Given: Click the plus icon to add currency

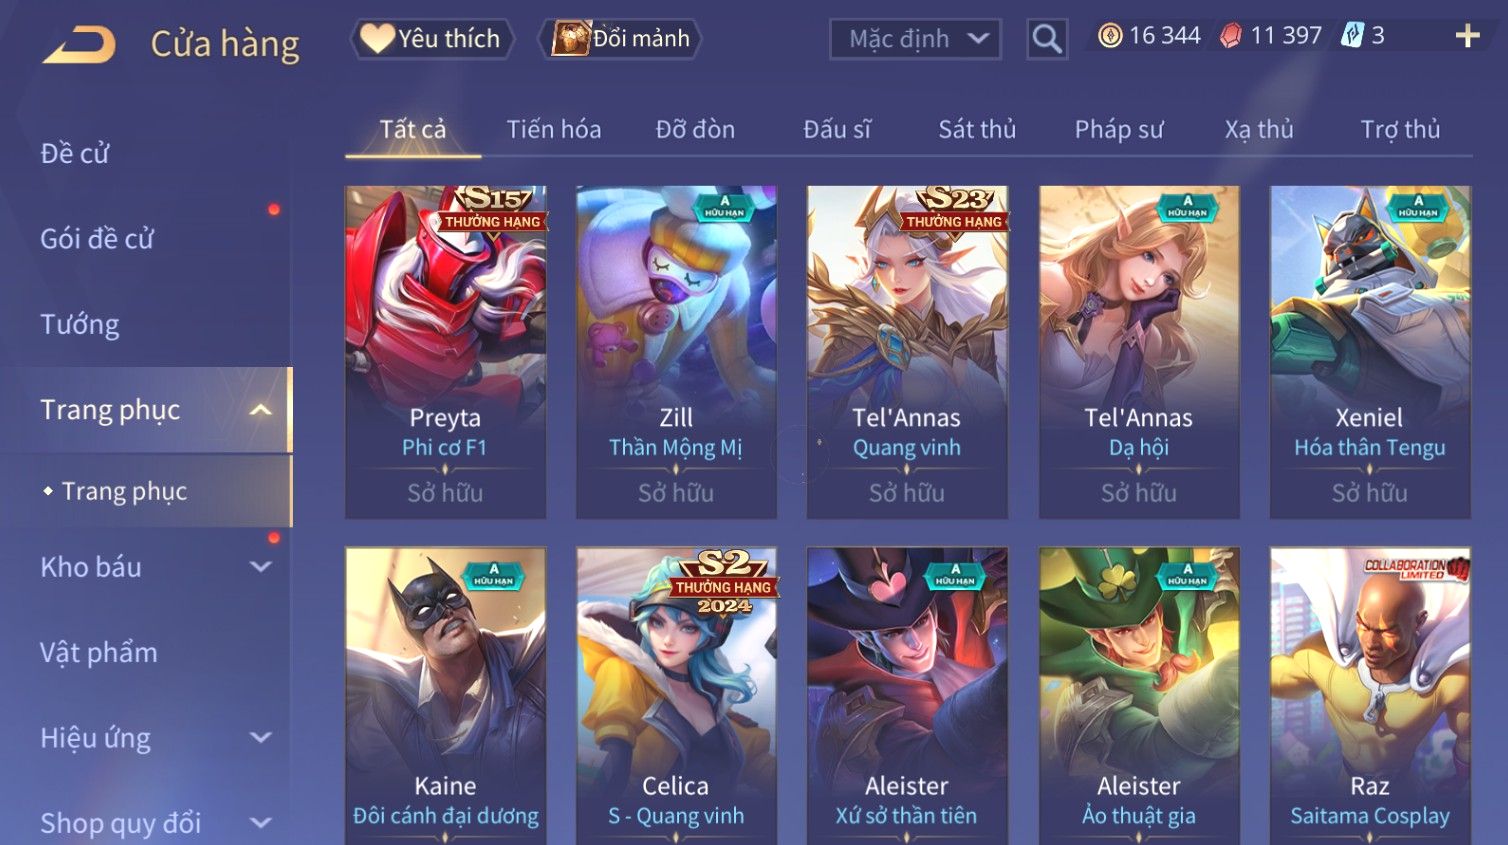Looking at the screenshot, I should pos(1467,37).
